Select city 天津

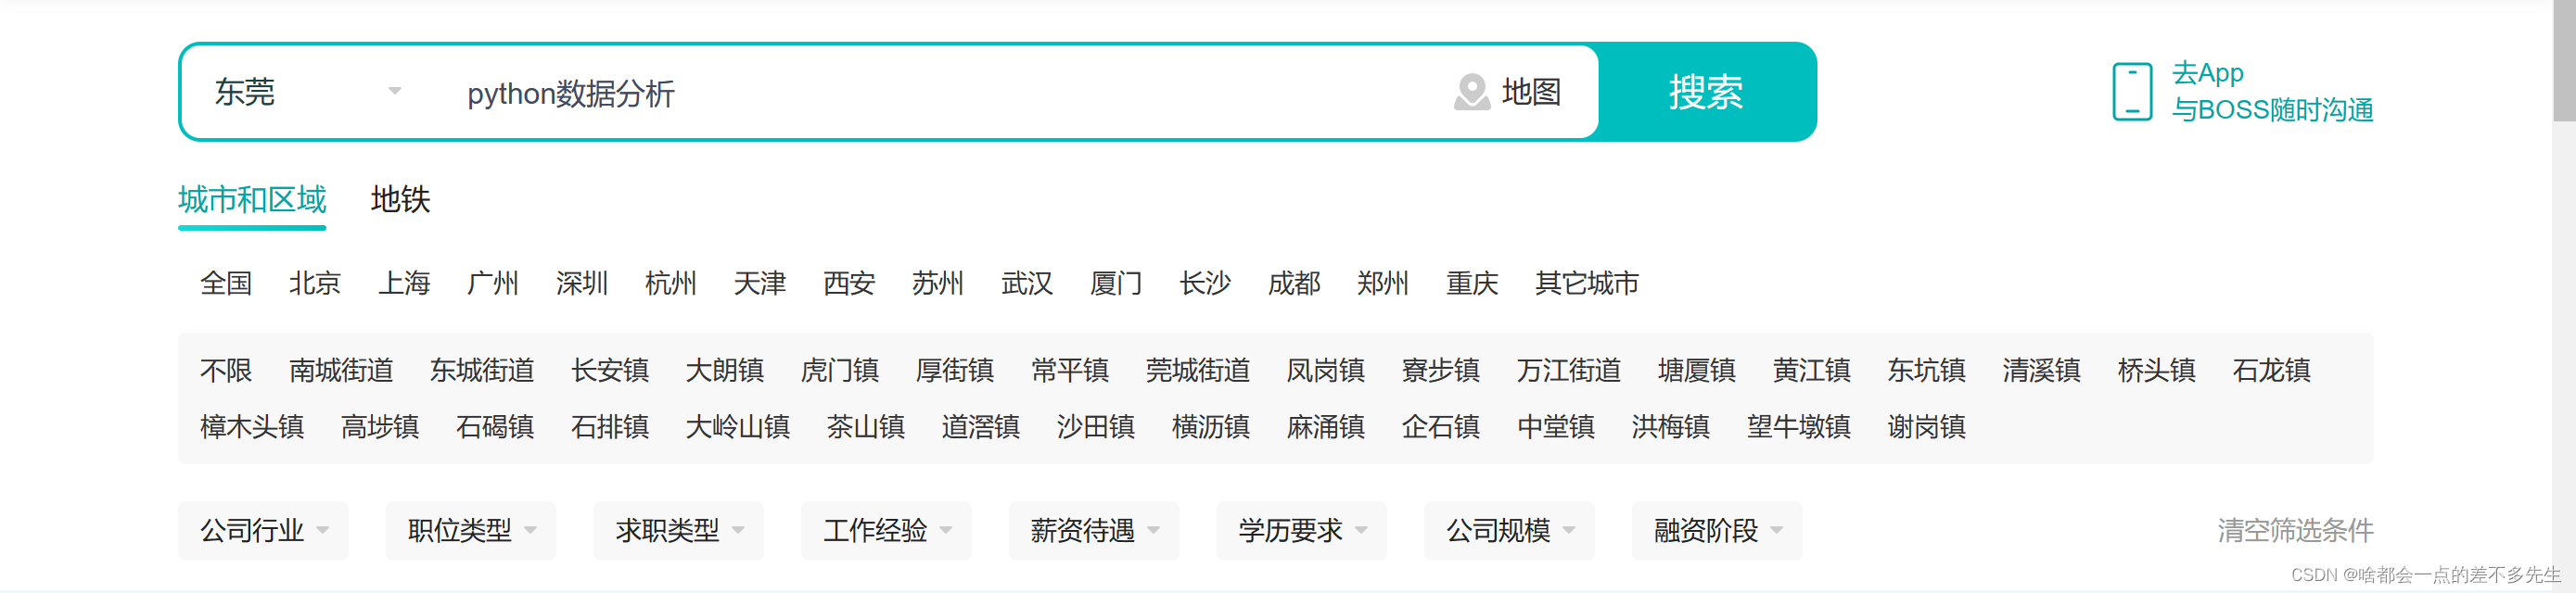click(x=760, y=283)
